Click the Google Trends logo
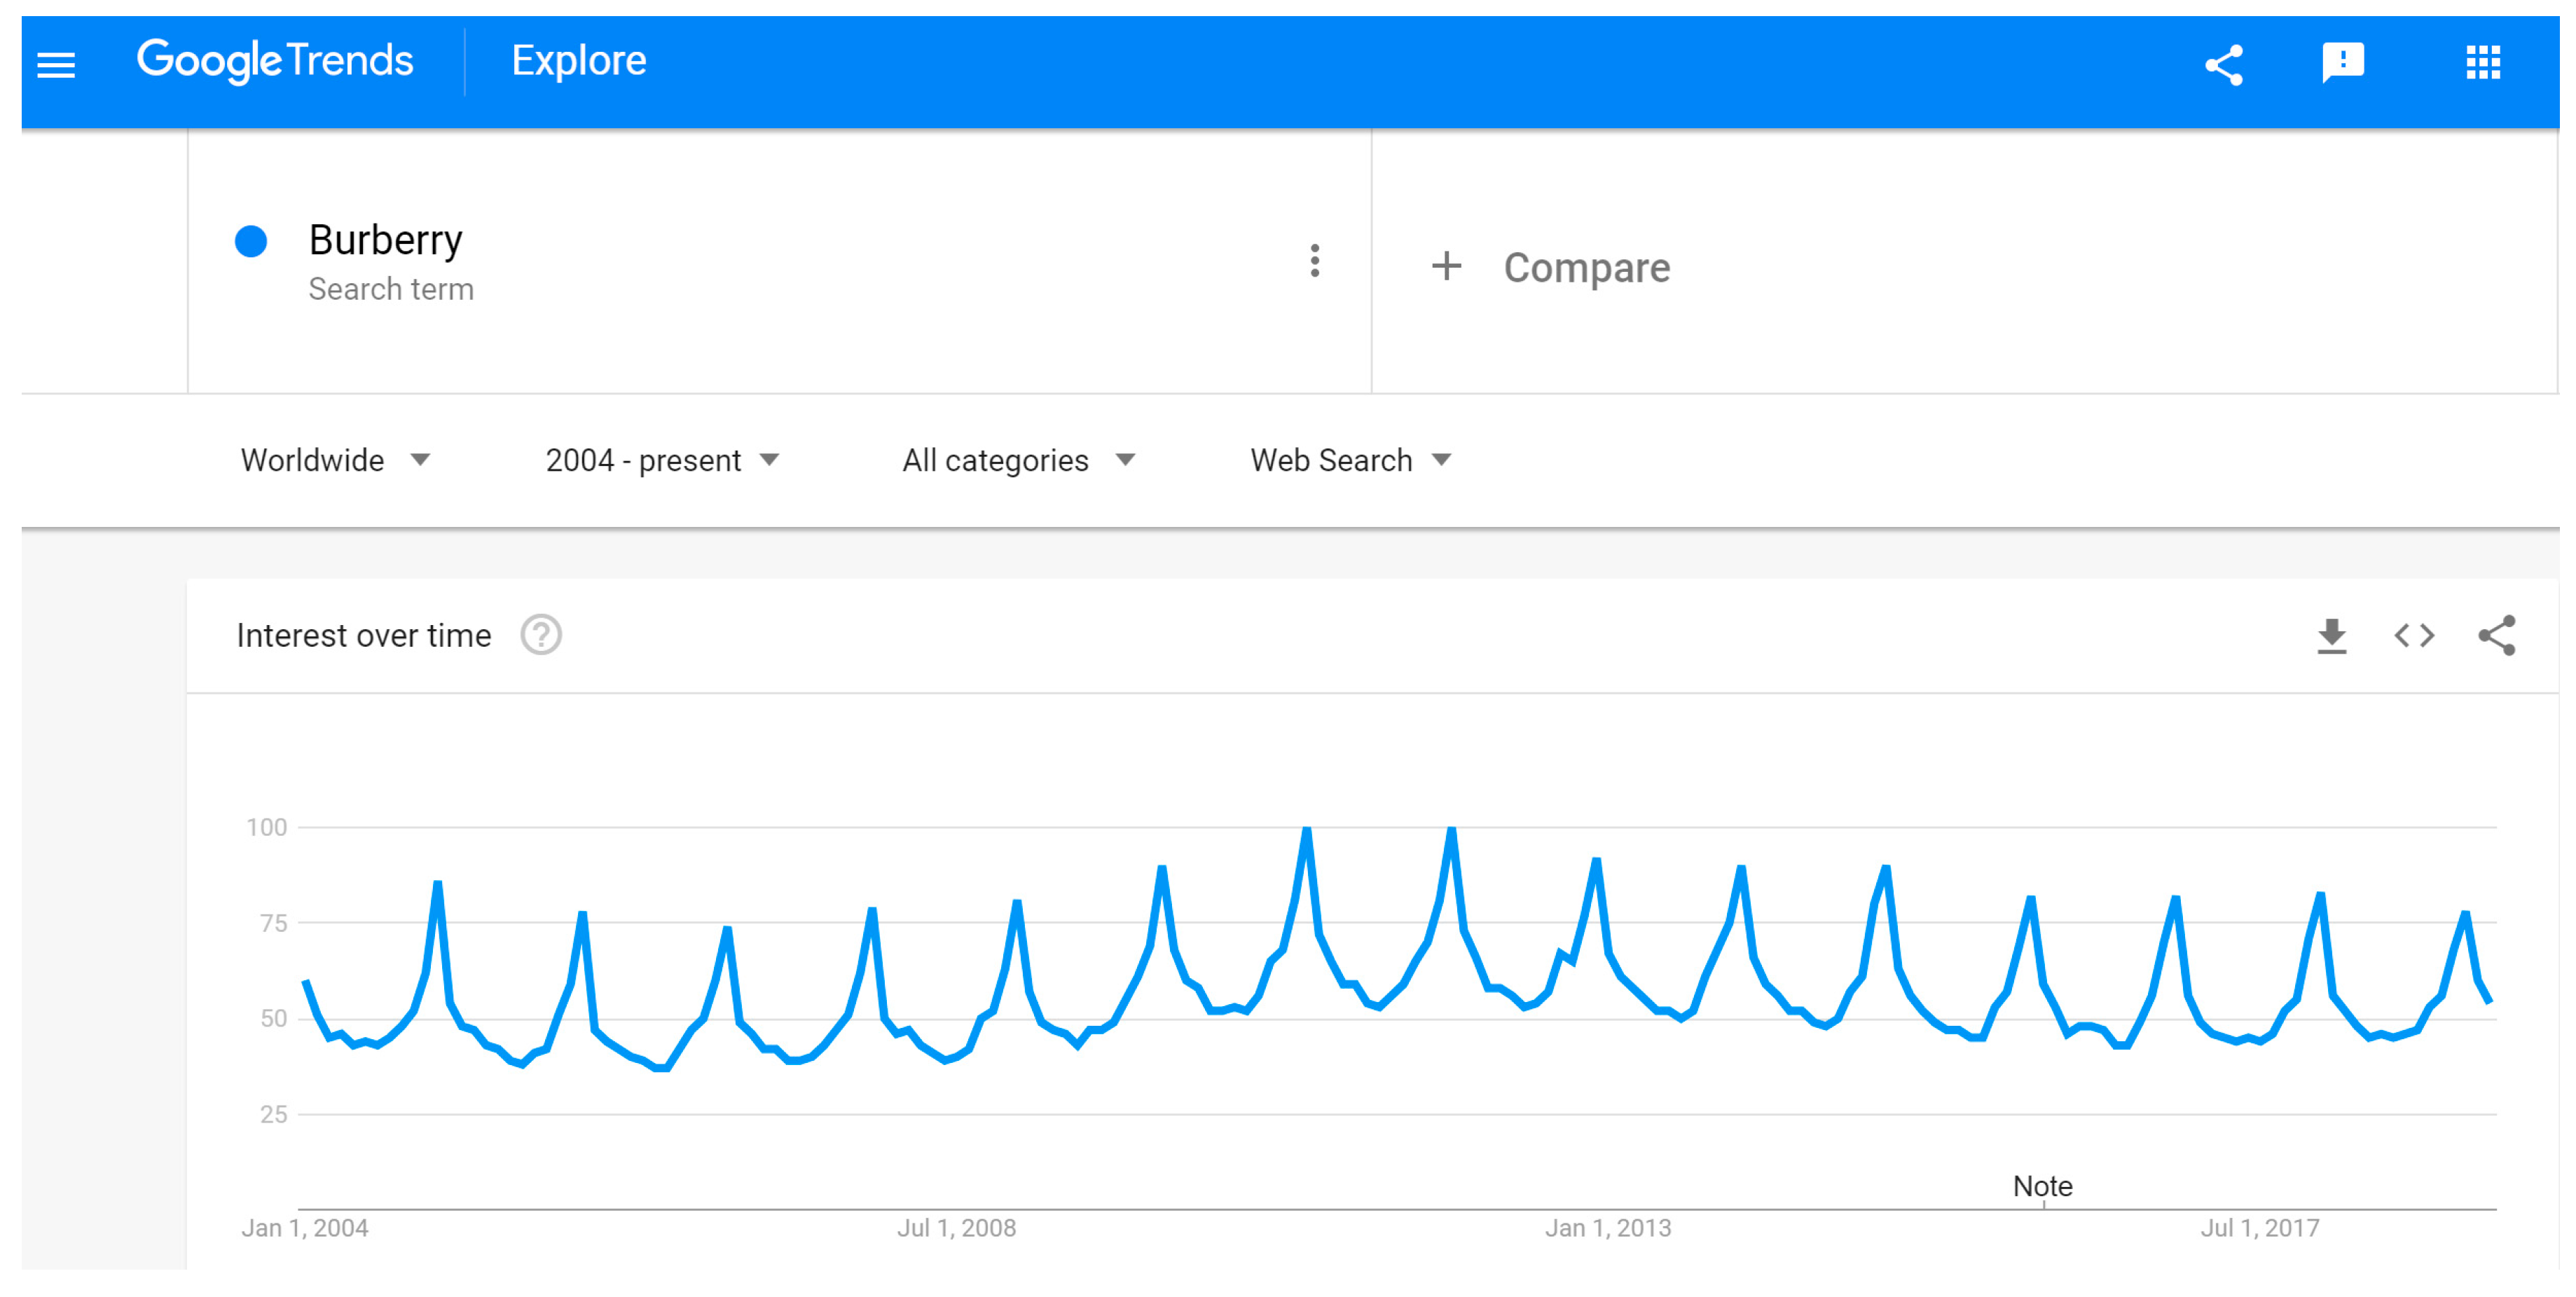This screenshot has height=1297, width=2576. (275, 61)
